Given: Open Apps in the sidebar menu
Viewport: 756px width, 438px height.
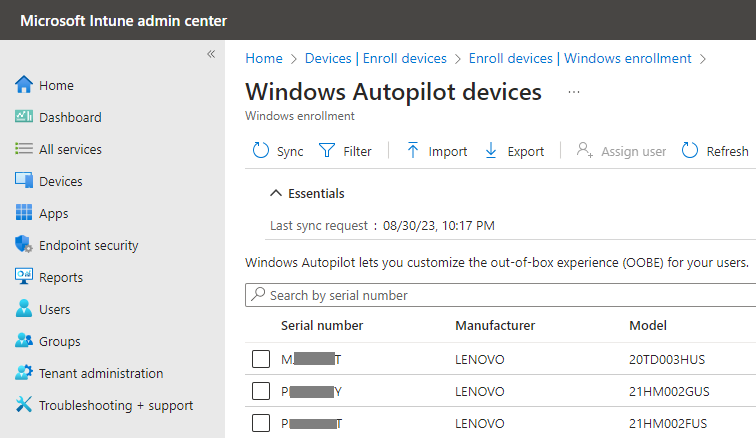Looking at the screenshot, I should click(54, 213).
